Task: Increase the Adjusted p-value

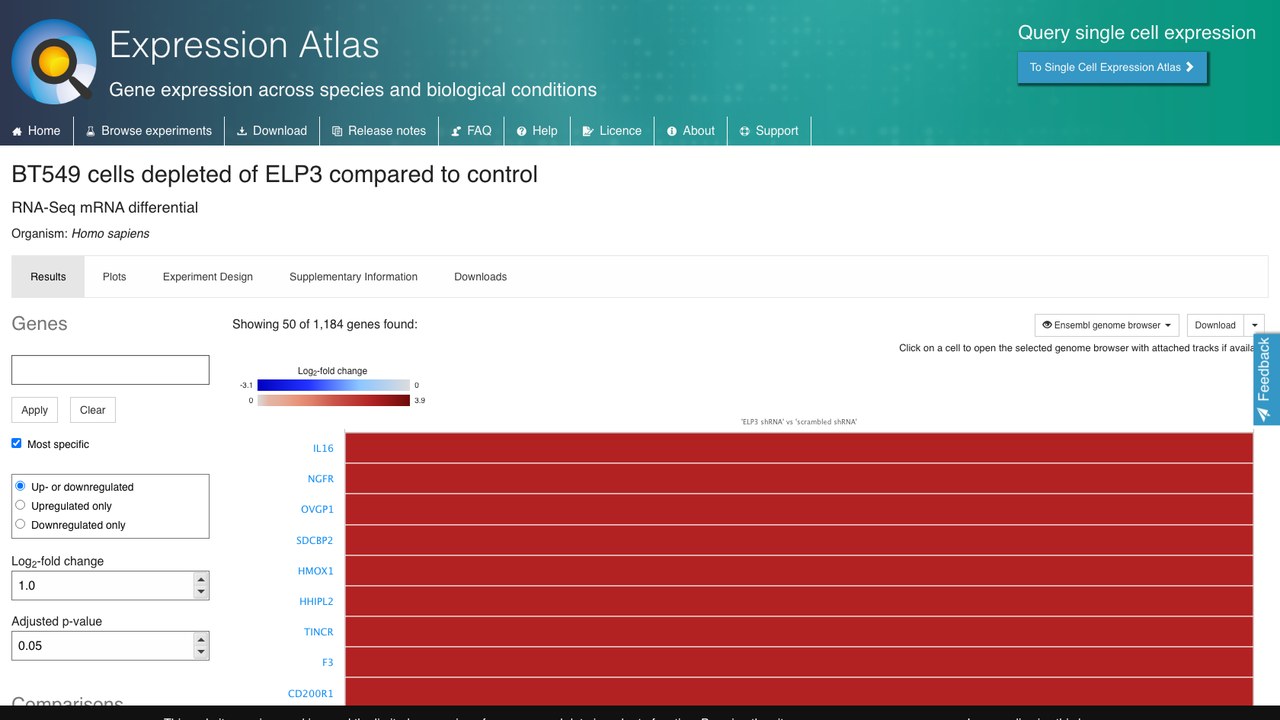Action: (x=201, y=639)
